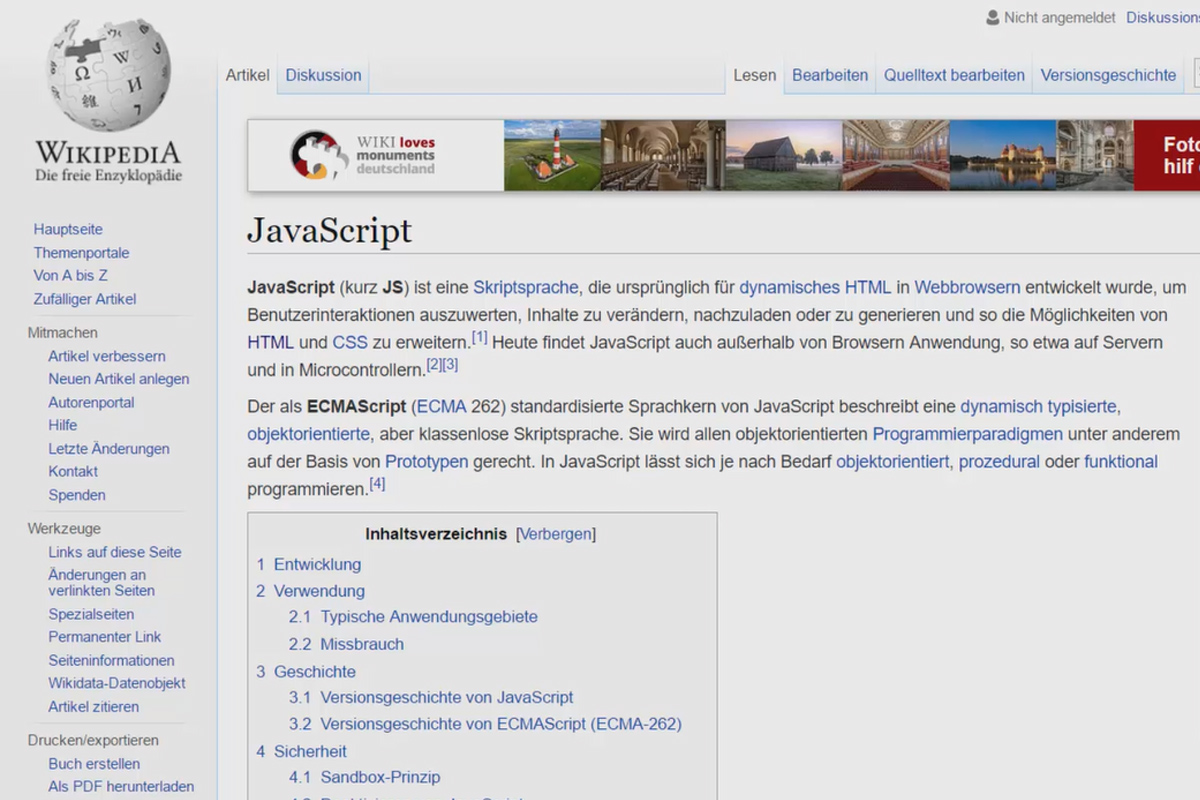Jump to footnote reference [1]

click(479, 338)
